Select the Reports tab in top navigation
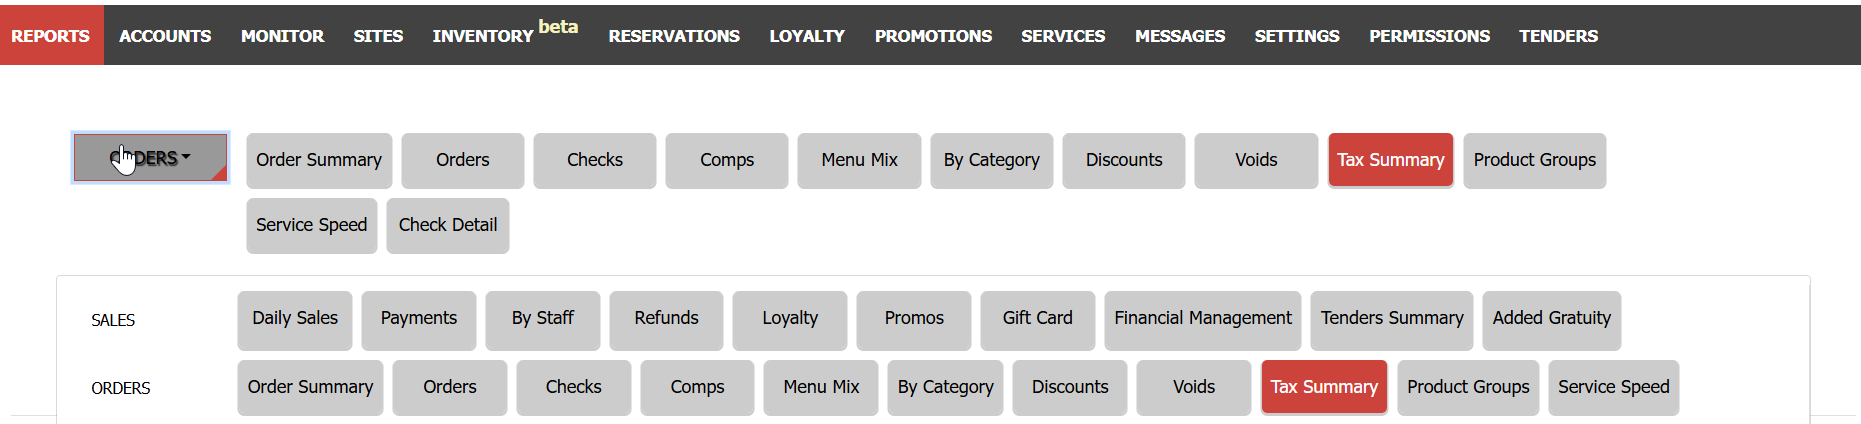This screenshot has width=1861, height=424. click(x=51, y=36)
